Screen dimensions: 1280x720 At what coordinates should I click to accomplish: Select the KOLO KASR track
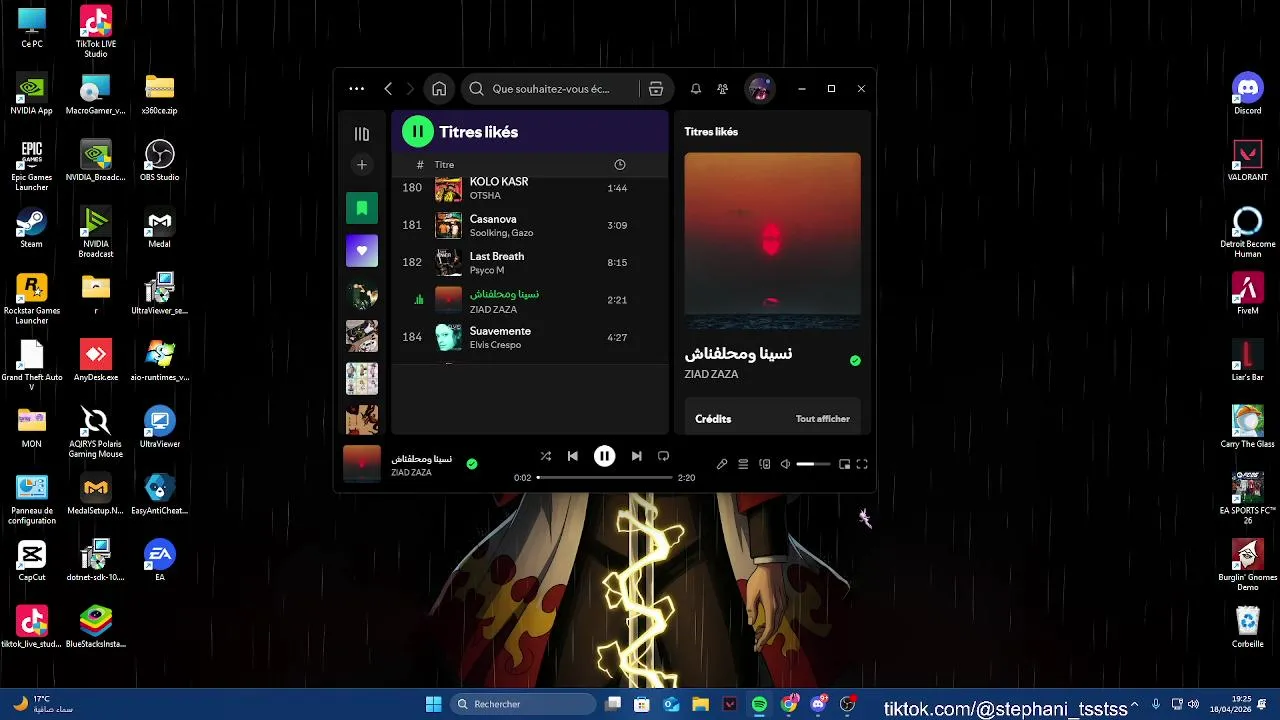coord(530,188)
